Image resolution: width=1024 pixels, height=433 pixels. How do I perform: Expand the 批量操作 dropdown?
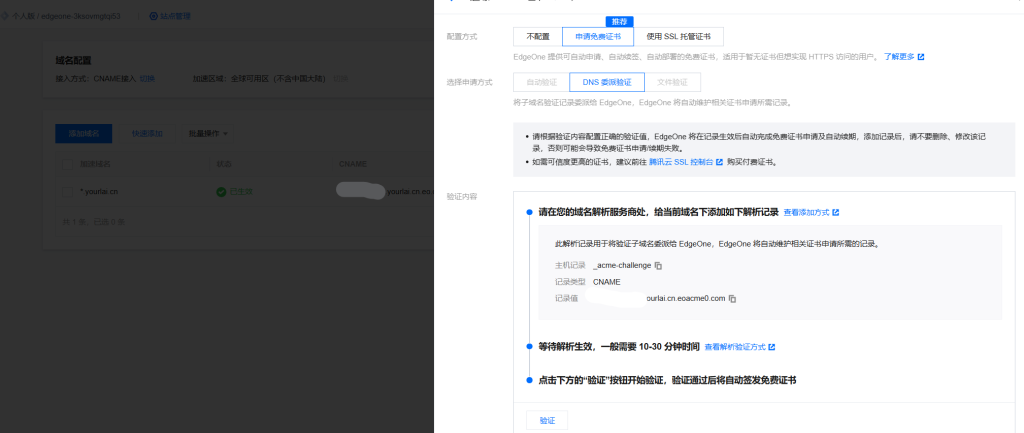coord(209,133)
